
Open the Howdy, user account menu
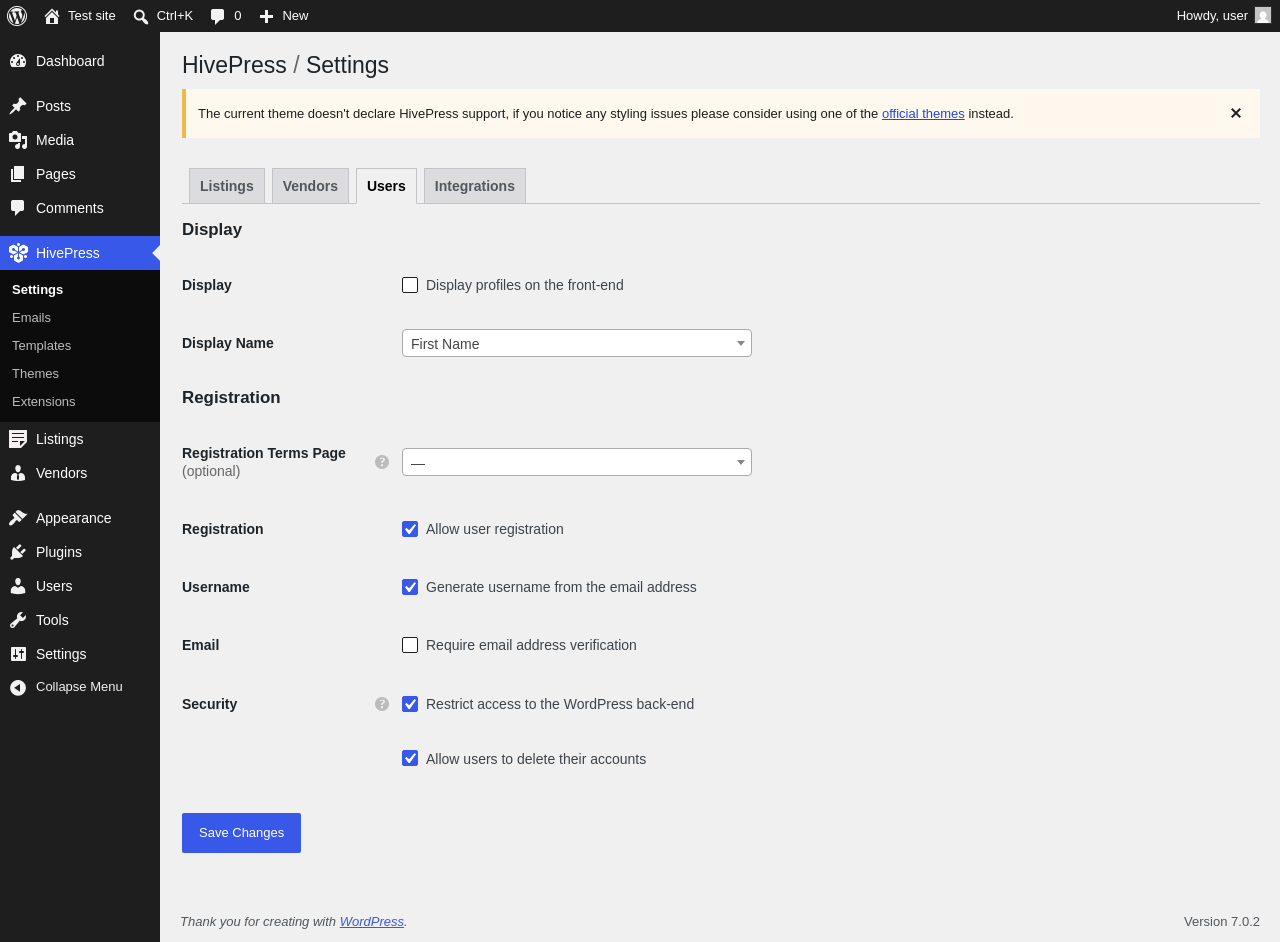[1223, 16]
